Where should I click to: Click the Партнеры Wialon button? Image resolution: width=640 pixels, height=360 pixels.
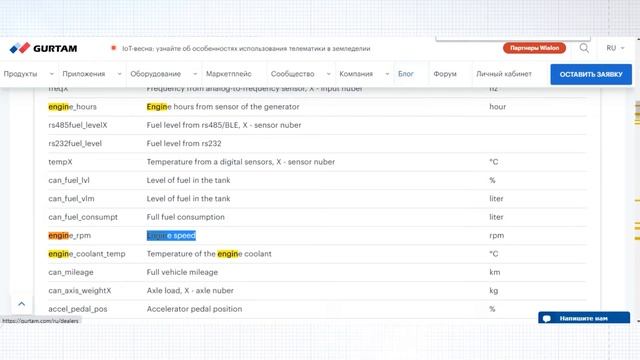pyautogui.click(x=534, y=48)
